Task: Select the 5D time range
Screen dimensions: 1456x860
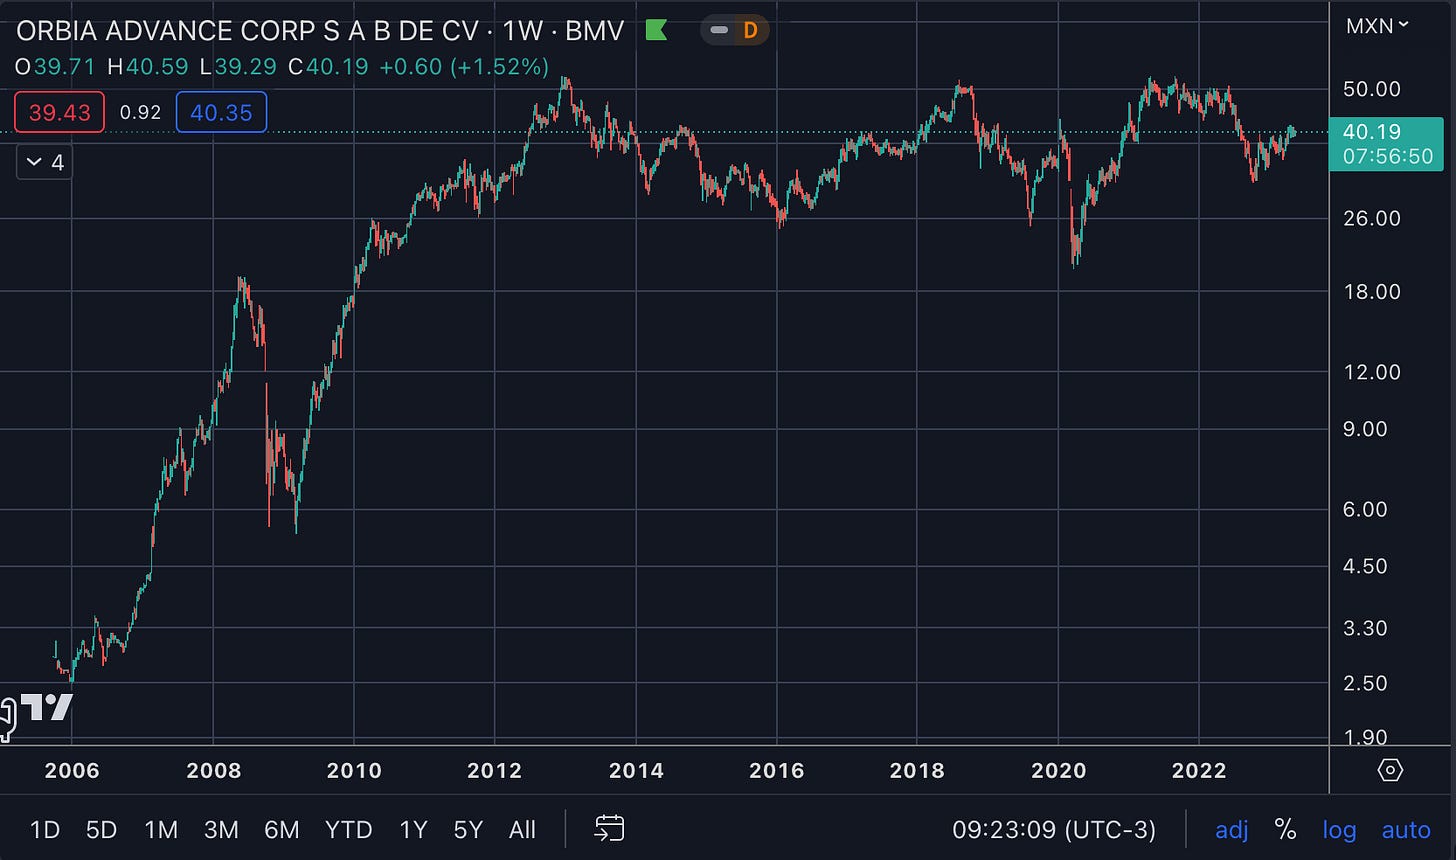Action: pos(102,829)
